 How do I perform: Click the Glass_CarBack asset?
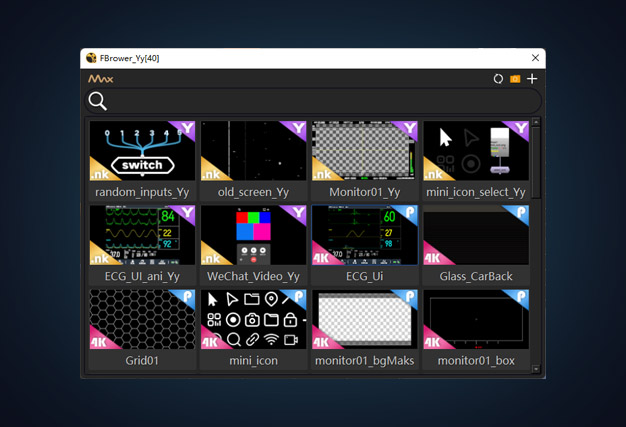[x=475, y=236]
